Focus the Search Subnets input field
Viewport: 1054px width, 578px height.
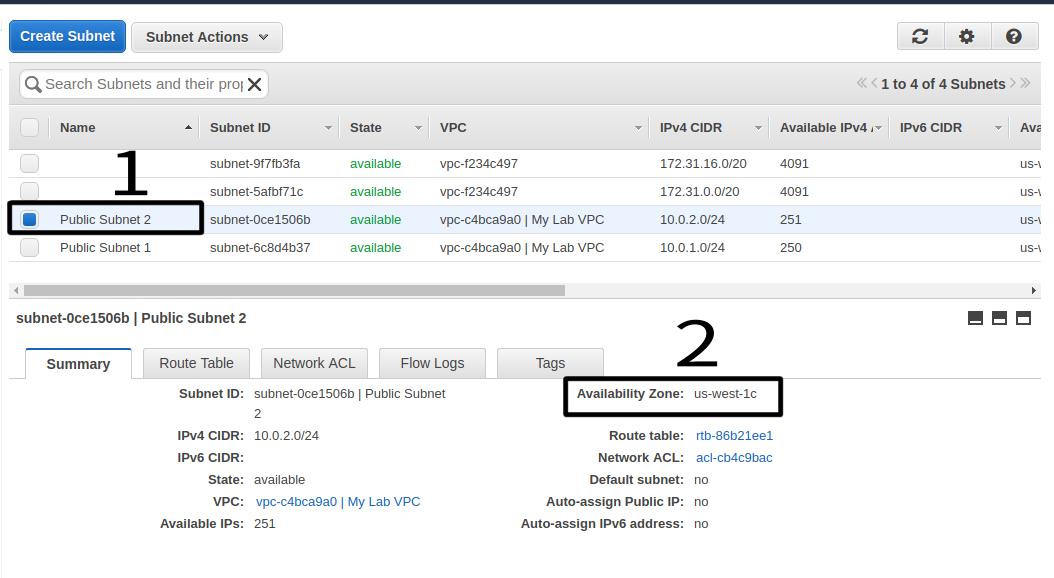click(143, 85)
